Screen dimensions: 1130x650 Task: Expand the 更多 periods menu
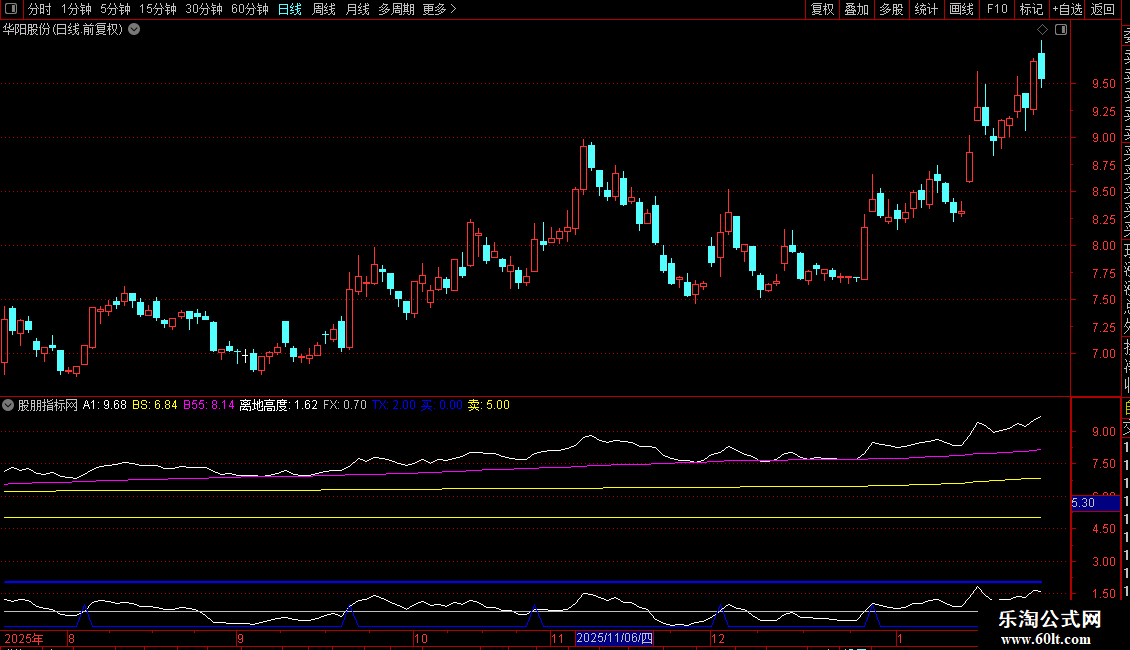coord(439,9)
